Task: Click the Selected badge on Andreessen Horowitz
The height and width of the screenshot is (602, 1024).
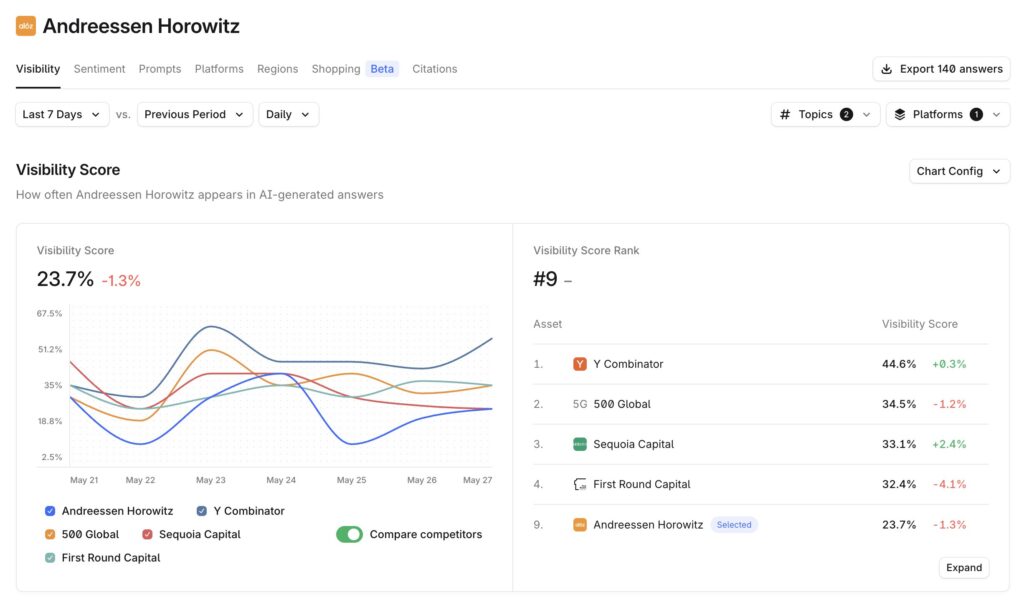Action: [734, 524]
